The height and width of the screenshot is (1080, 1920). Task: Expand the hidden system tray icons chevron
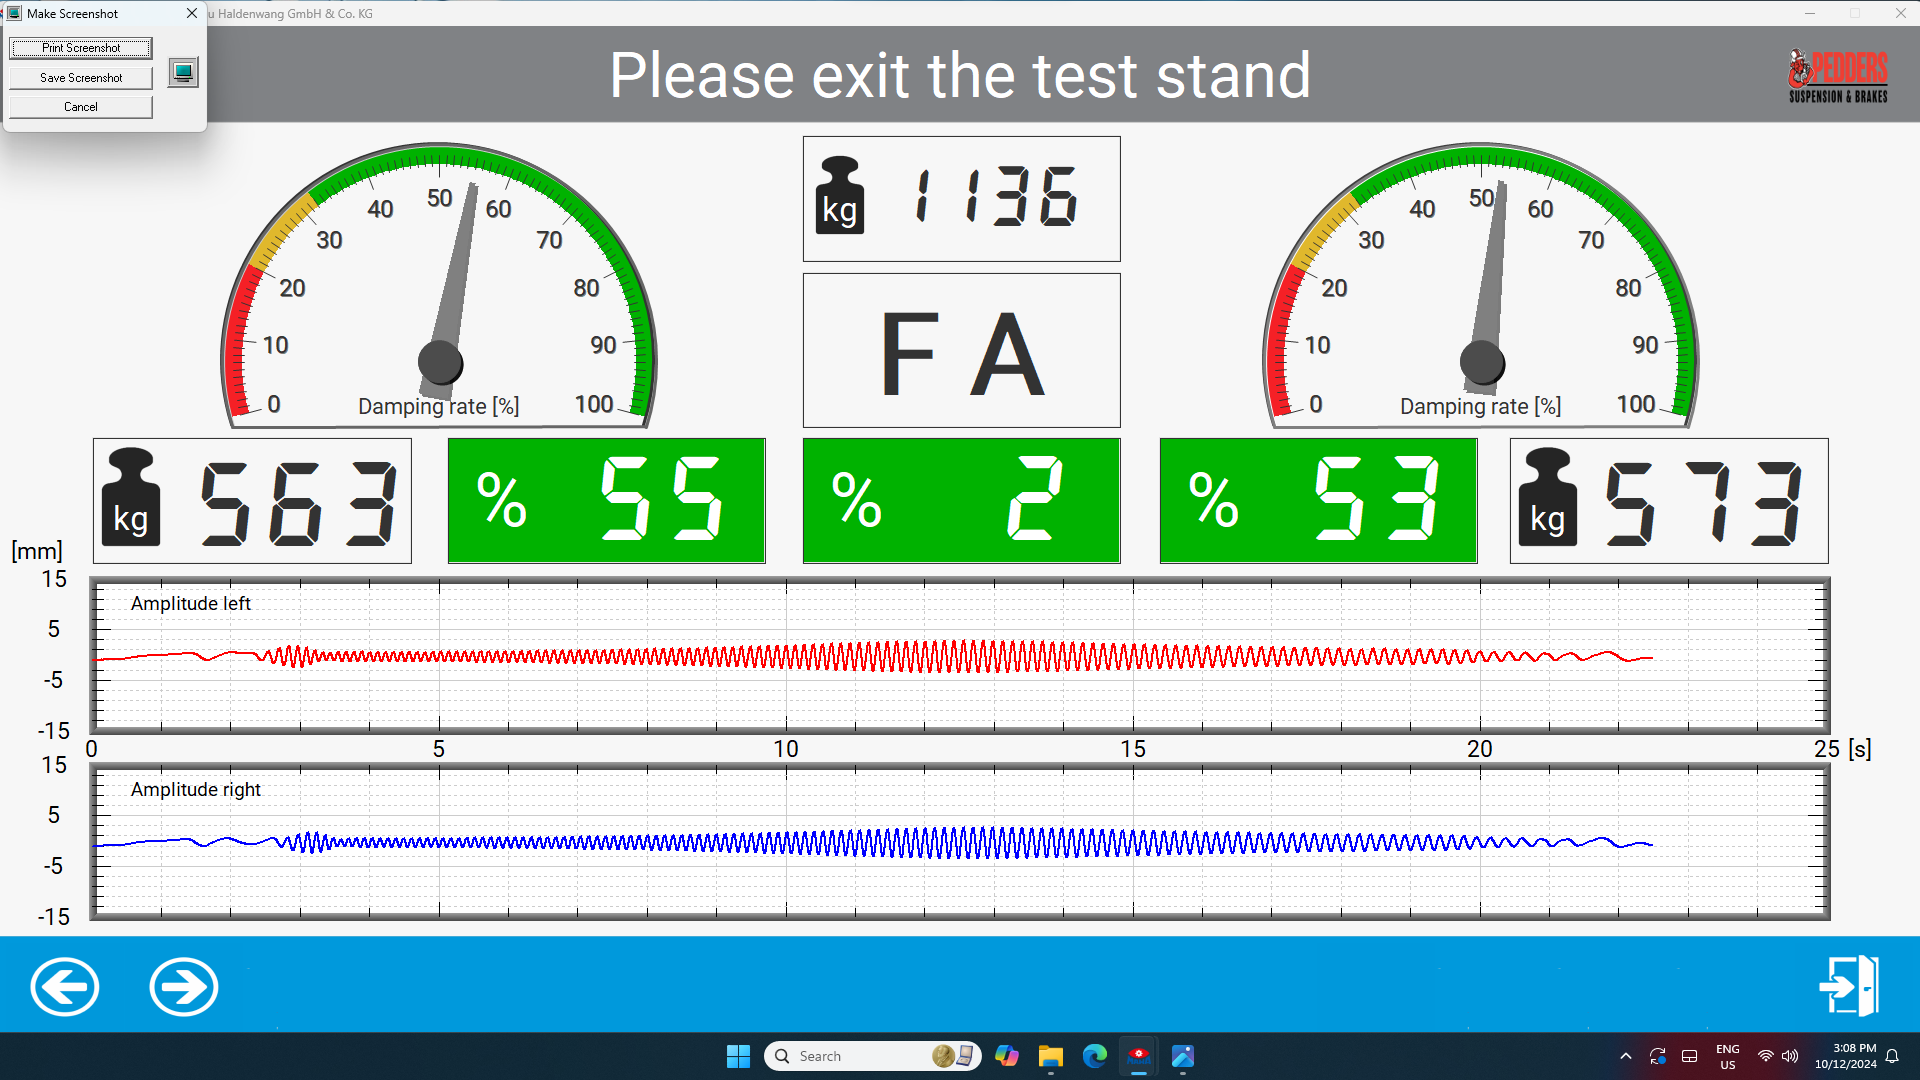[x=1626, y=1056]
